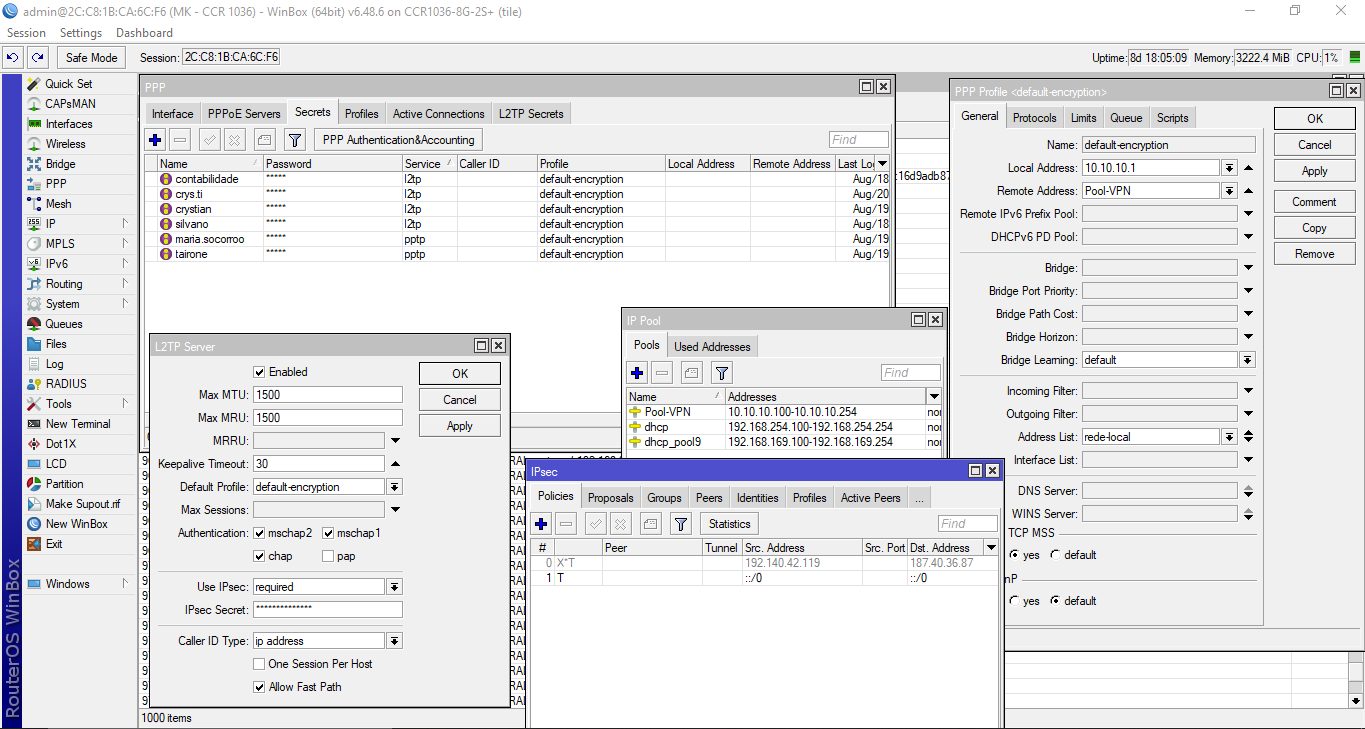
Task: Click the filter funnel icon in PPP window
Action: [x=294, y=140]
